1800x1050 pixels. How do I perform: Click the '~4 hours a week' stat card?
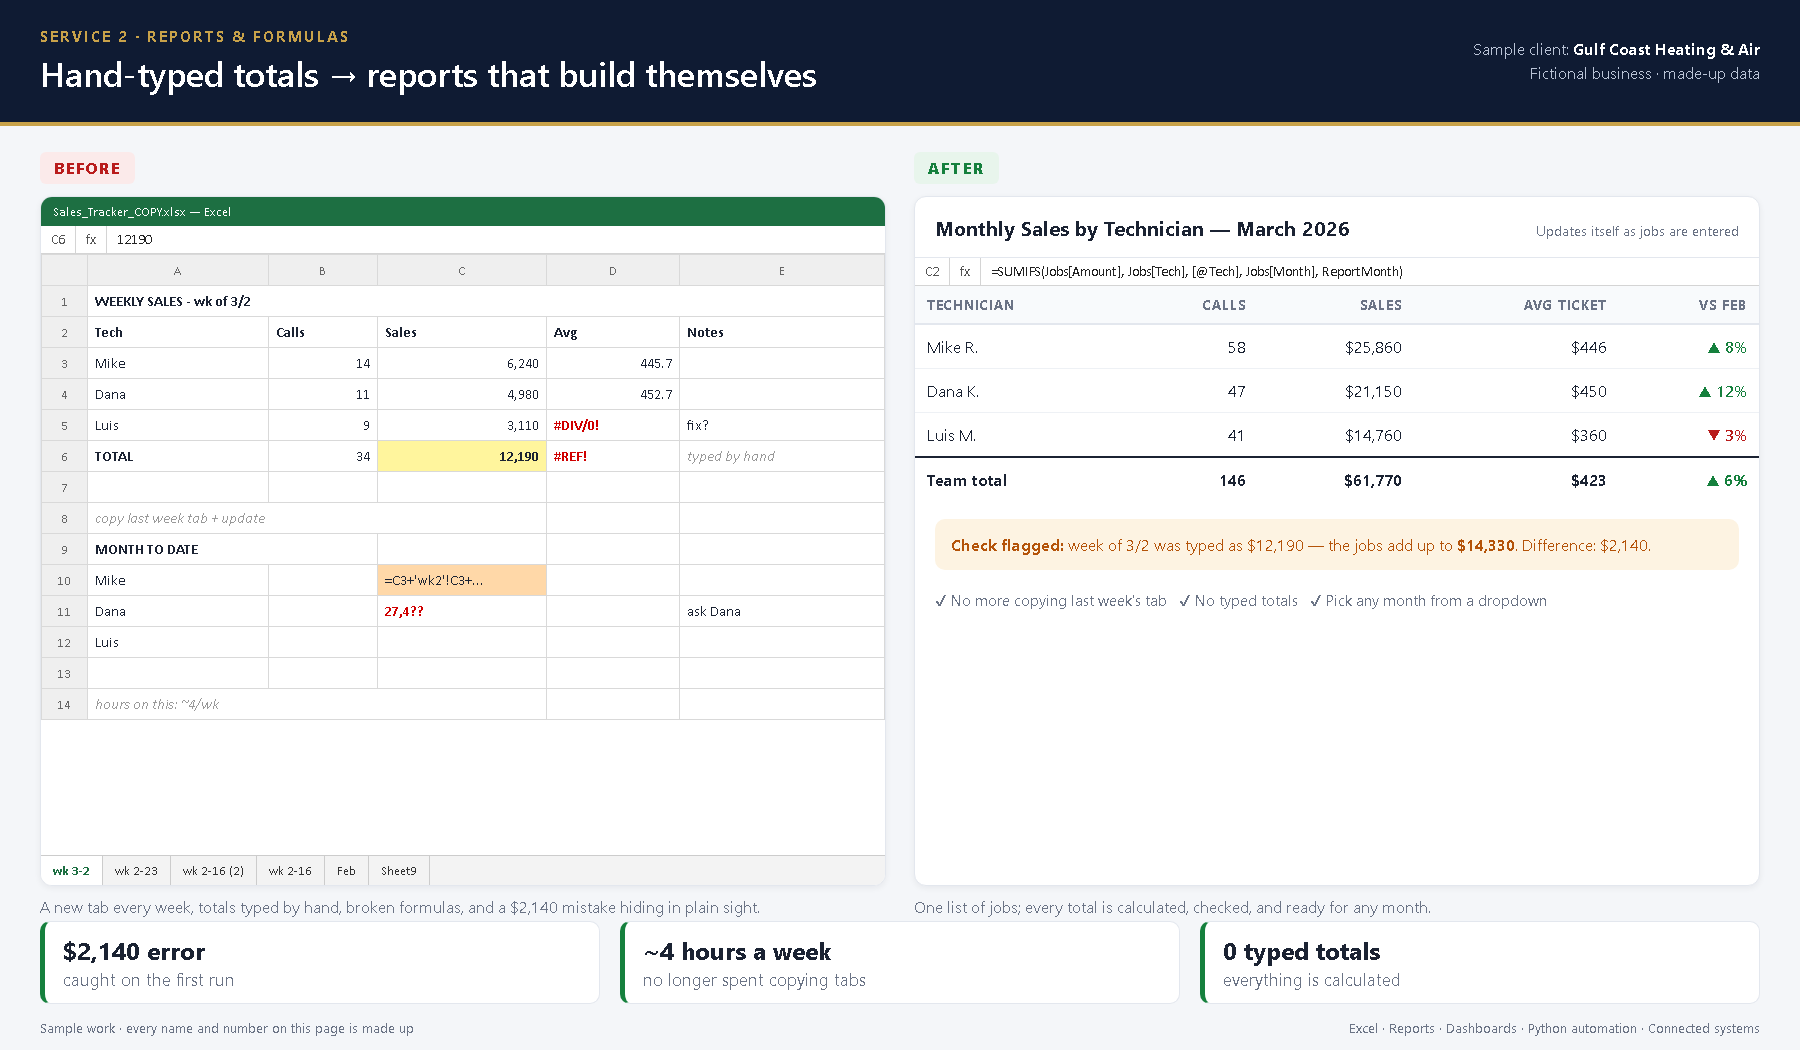point(900,963)
